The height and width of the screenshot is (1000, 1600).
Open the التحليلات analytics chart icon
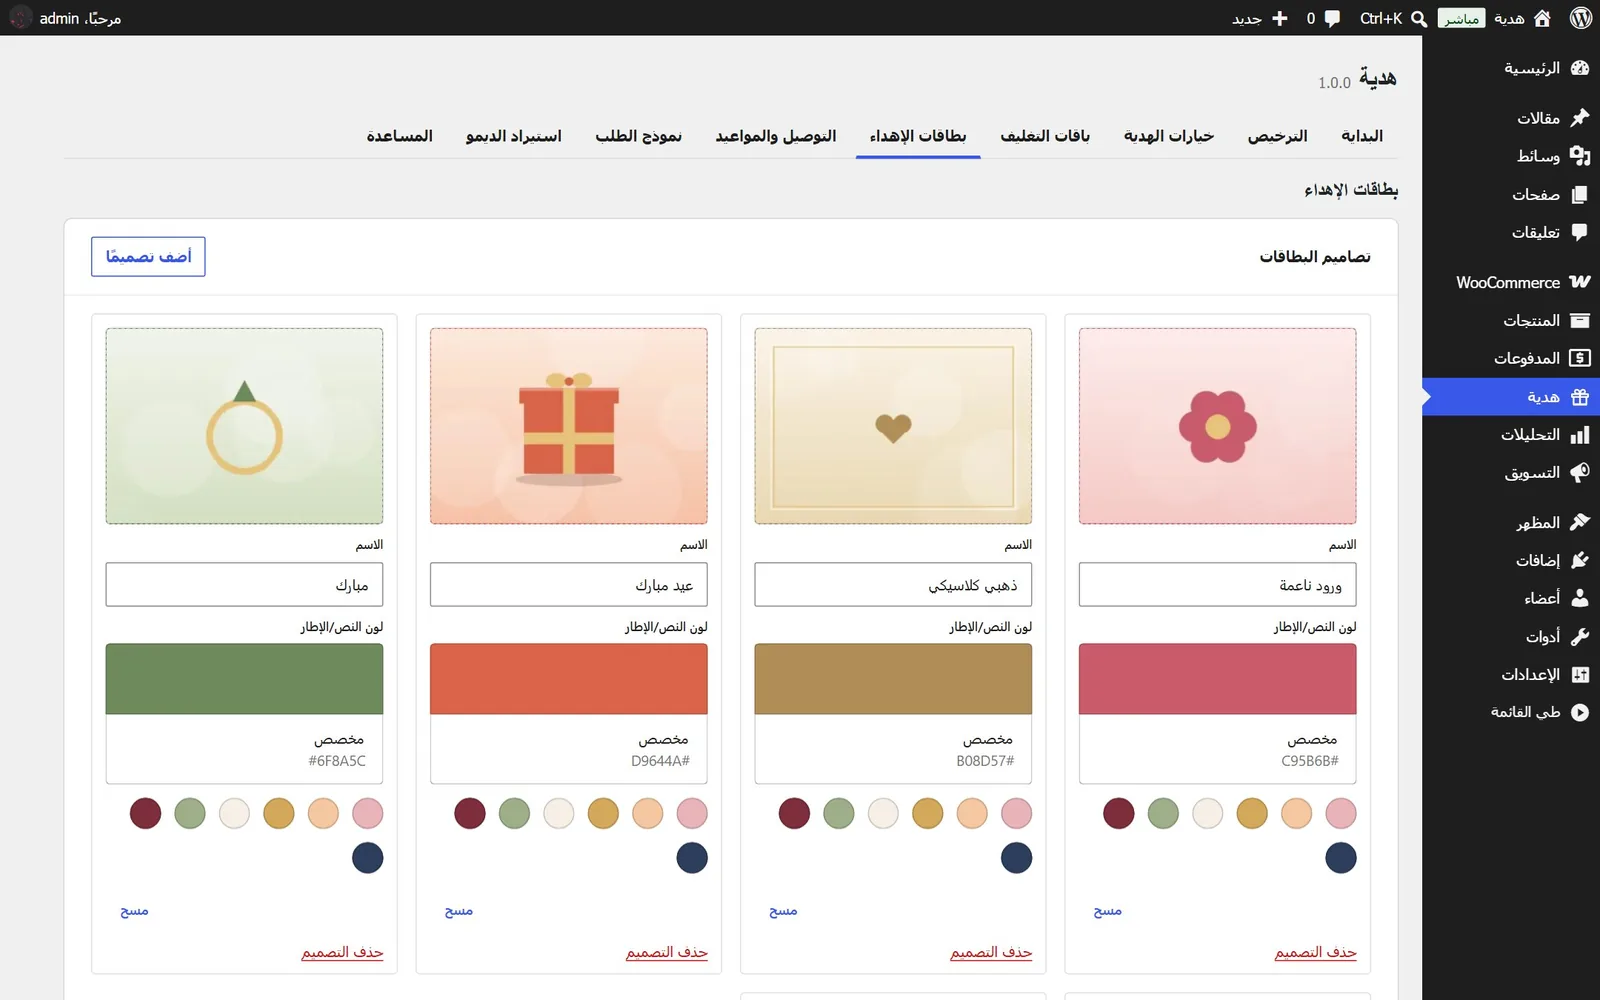(1580, 435)
